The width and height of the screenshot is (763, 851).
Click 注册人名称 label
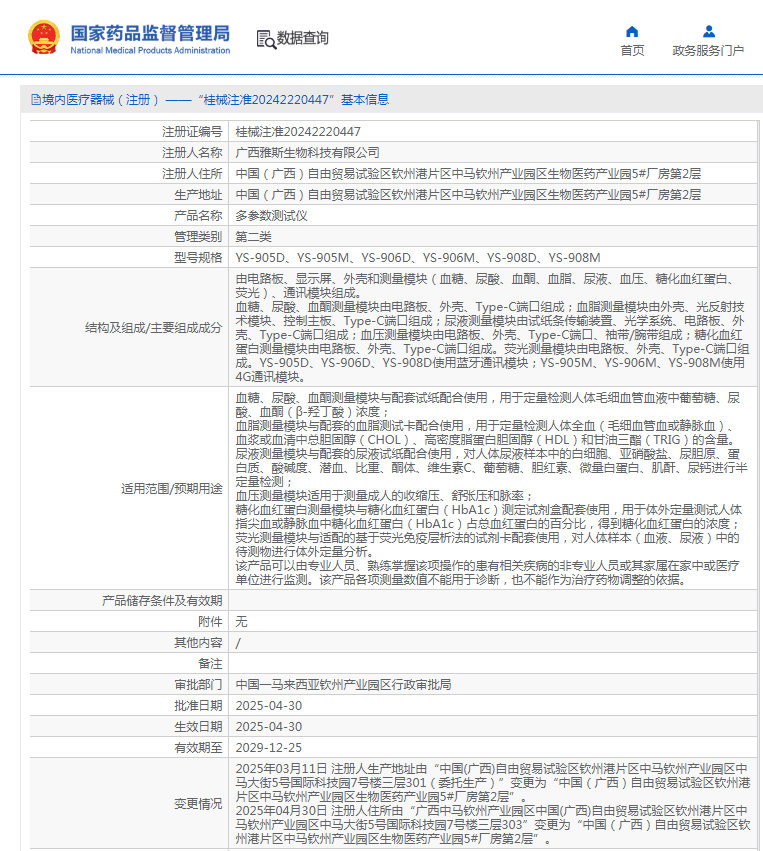192,153
